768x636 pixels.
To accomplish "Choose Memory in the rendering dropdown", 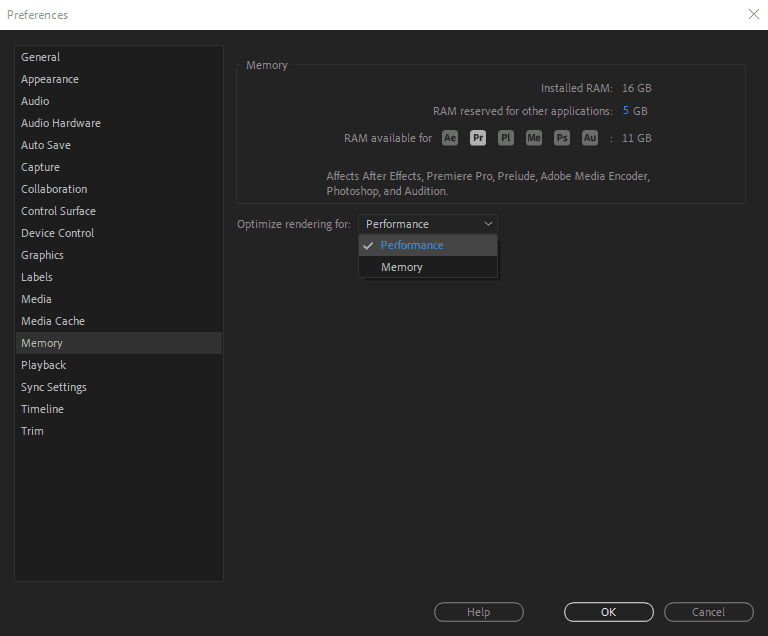I will point(402,267).
